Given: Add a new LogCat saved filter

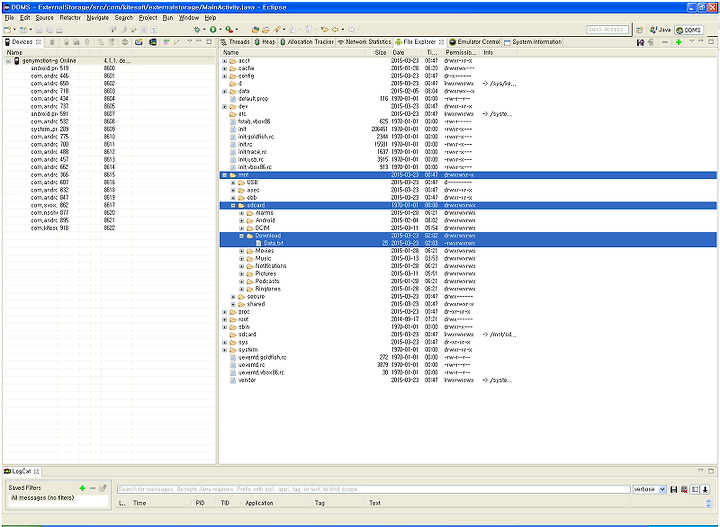Looking at the screenshot, I should (x=82, y=488).
